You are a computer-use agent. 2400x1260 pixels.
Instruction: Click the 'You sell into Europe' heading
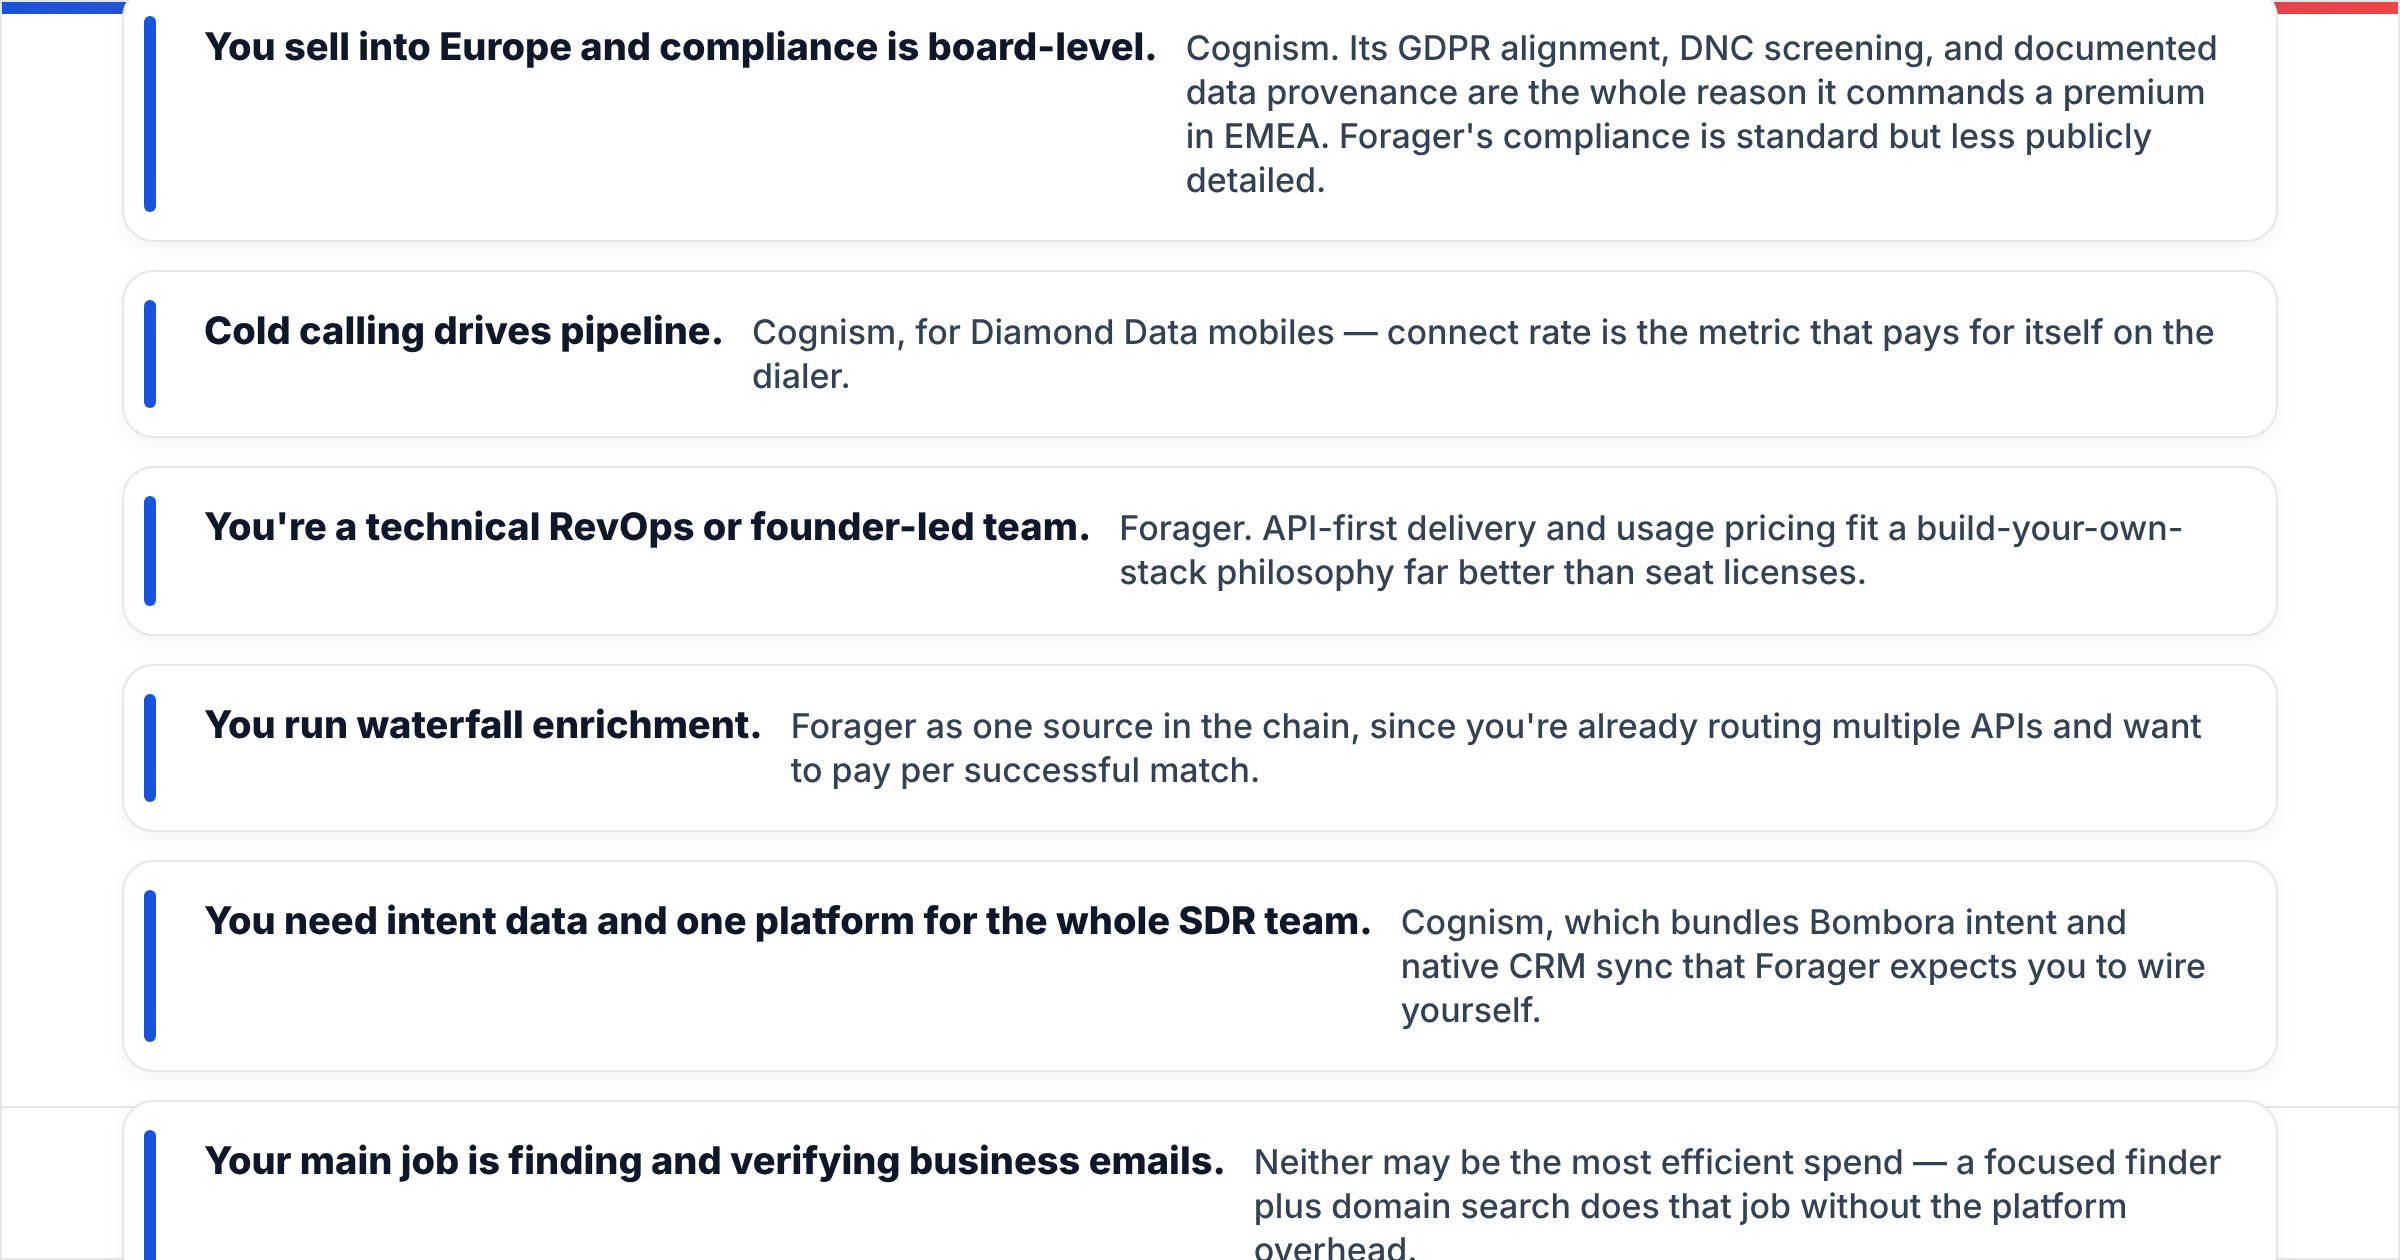pyautogui.click(x=680, y=48)
